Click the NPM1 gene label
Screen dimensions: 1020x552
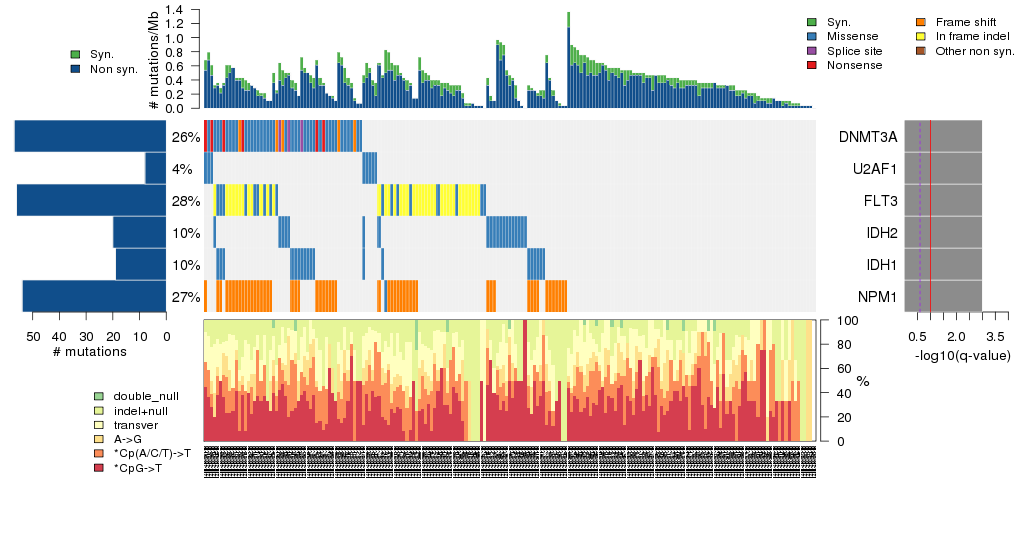[877, 297]
